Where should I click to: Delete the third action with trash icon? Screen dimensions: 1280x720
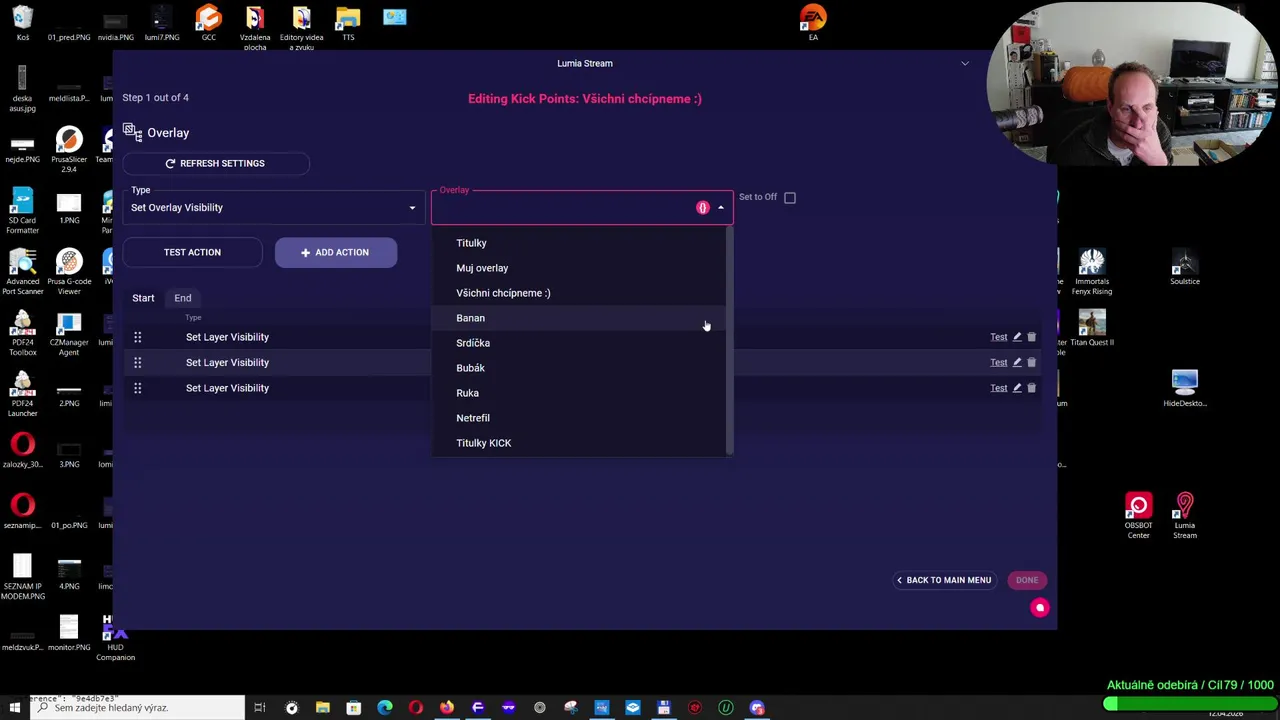[1032, 388]
